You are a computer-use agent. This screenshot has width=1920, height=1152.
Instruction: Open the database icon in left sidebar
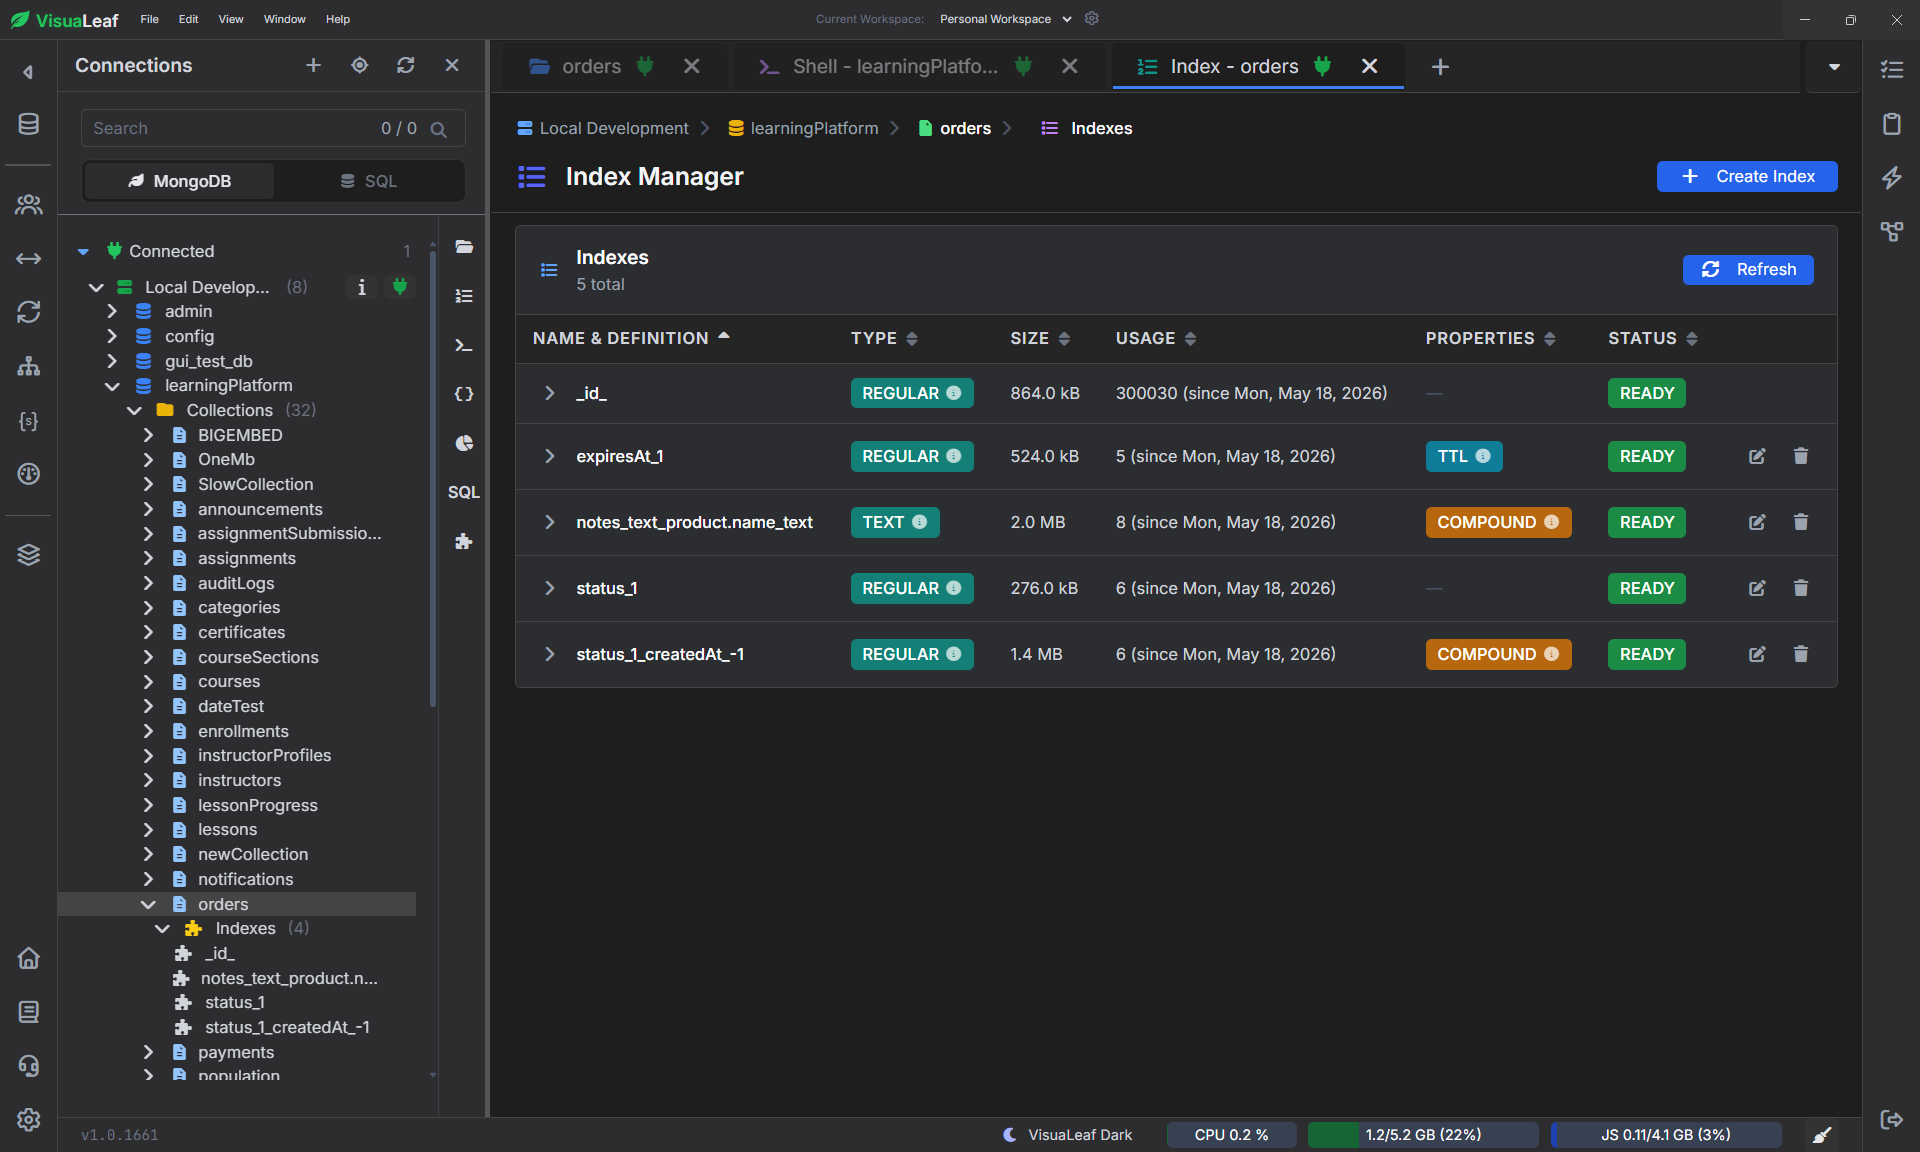coord(28,124)
